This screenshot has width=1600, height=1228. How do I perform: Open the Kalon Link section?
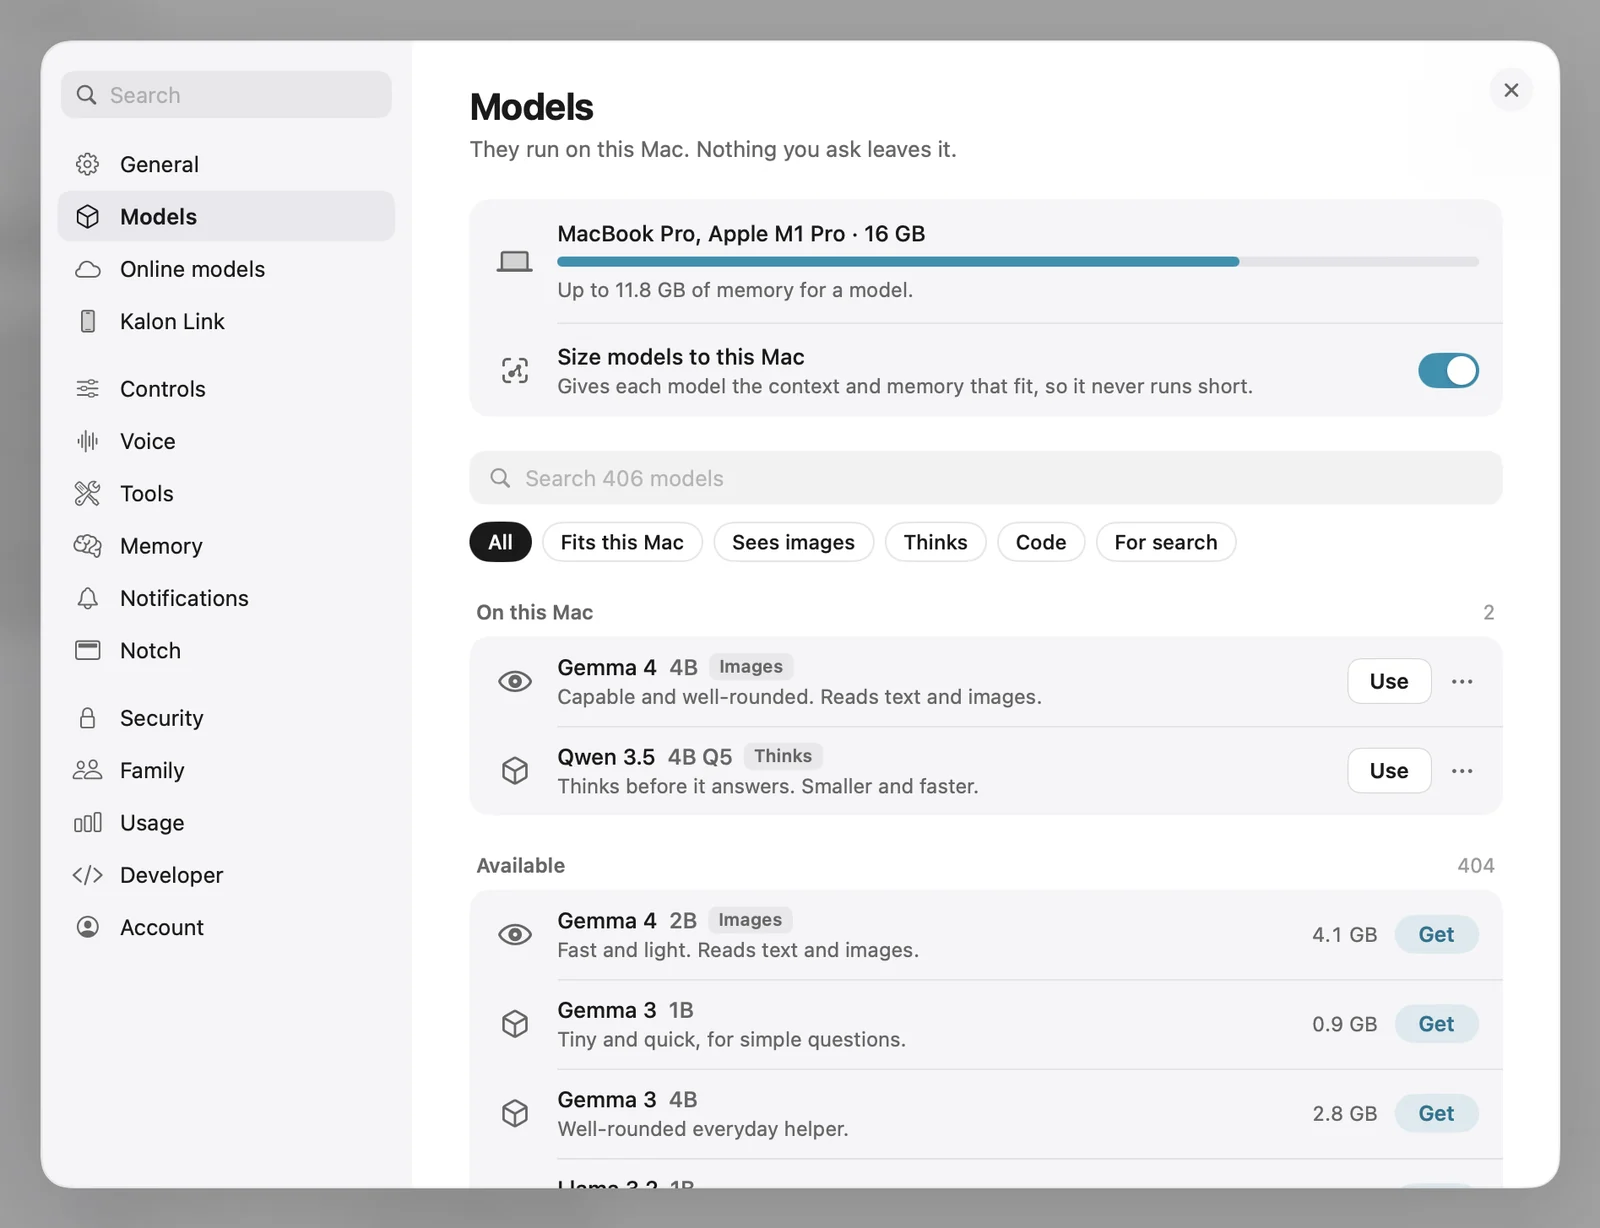pos(226,321)
